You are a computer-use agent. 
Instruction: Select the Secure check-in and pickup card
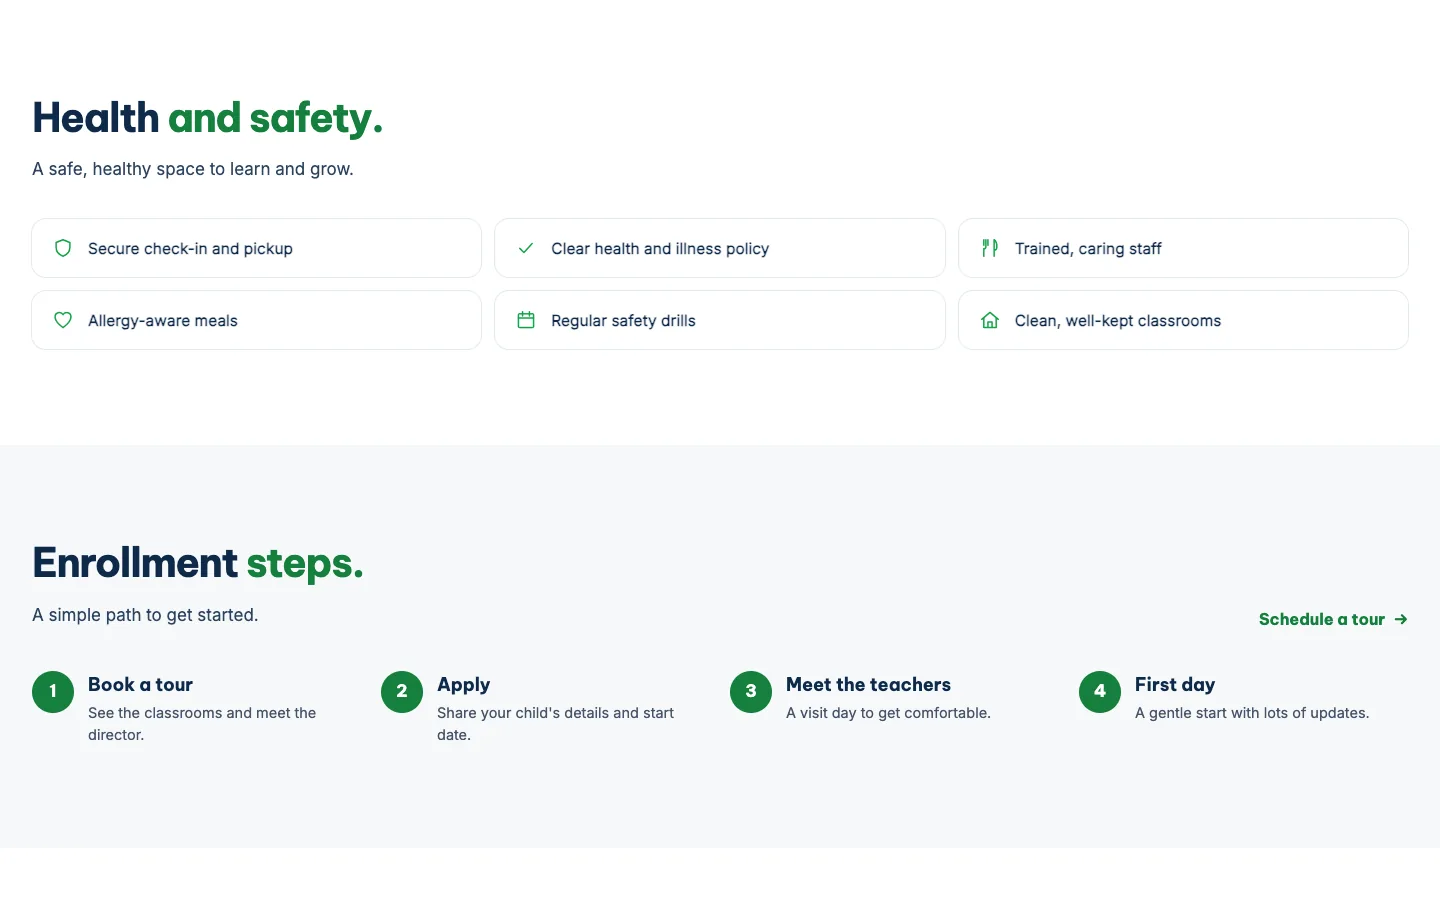click(x=257, y=248)
